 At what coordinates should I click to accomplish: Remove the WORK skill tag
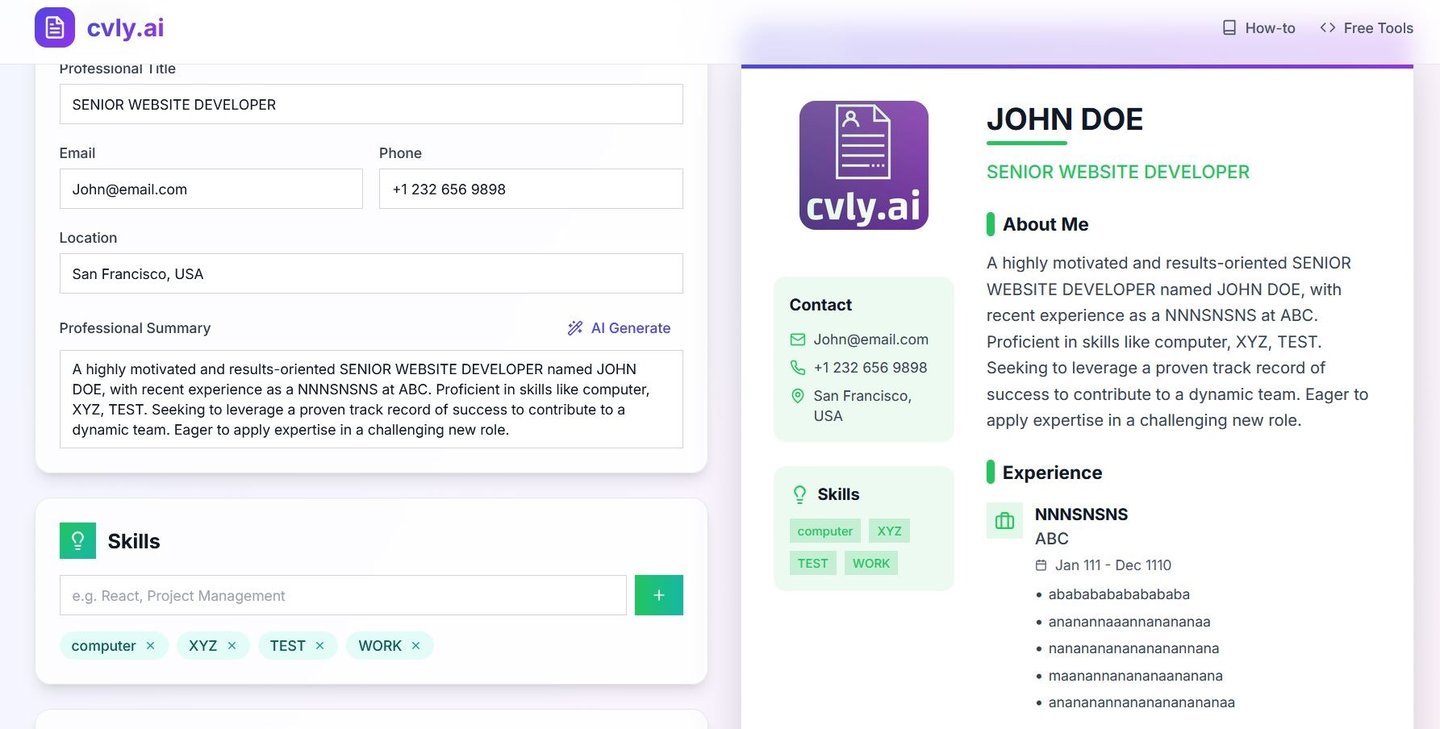[416, 646]
